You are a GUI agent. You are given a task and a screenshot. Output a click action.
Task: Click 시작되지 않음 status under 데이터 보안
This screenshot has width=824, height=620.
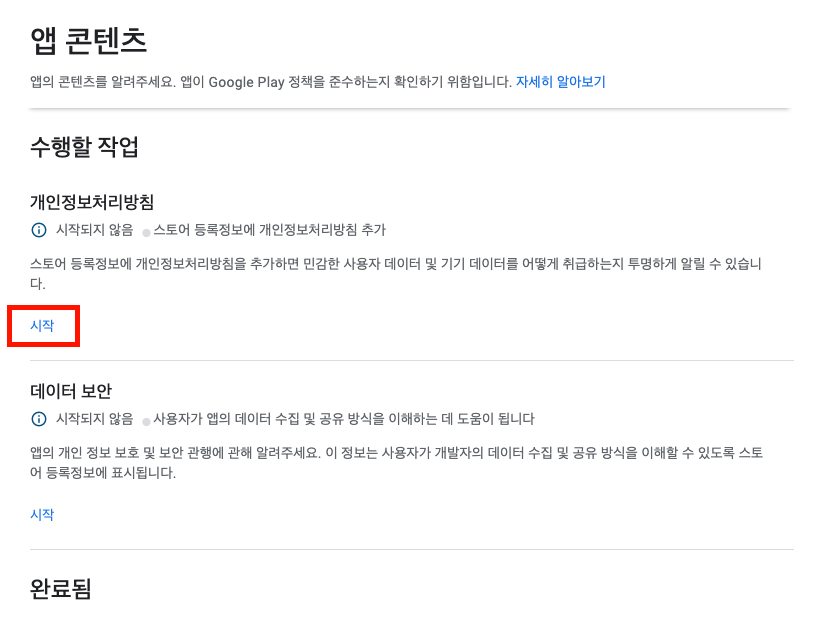pos(95,419)
